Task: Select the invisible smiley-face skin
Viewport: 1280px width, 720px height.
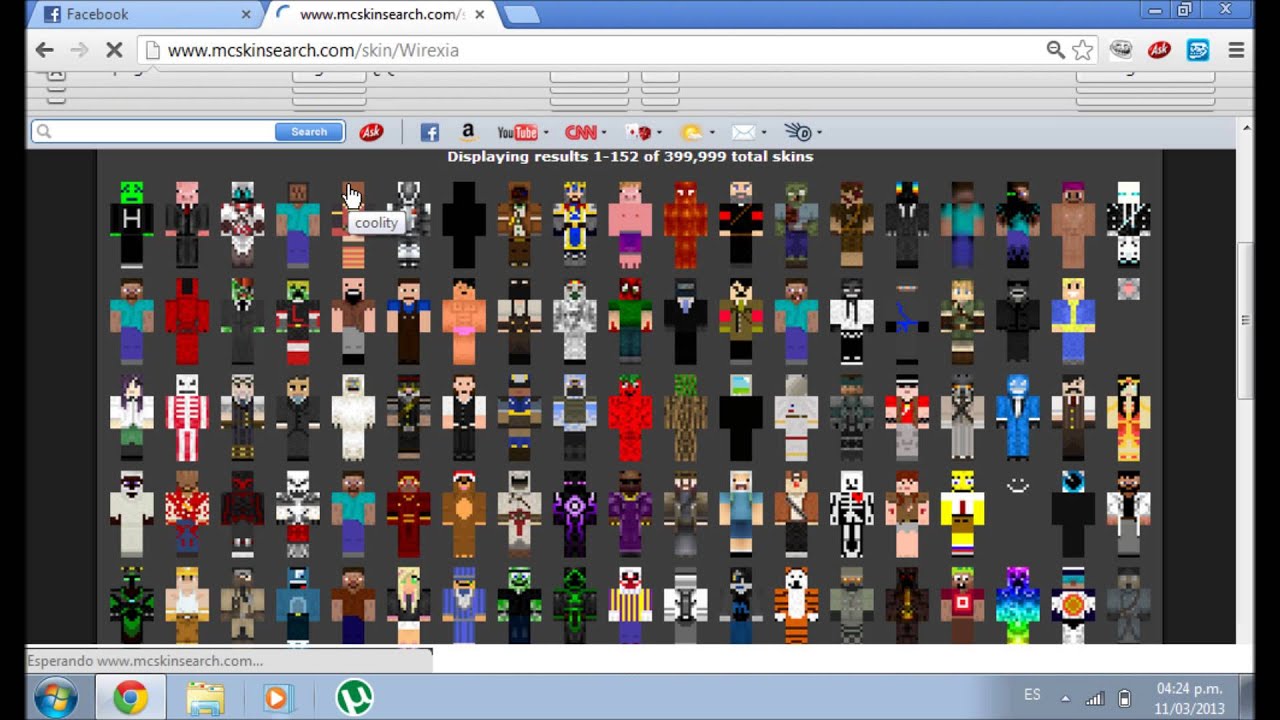Action: [1017, 487]
